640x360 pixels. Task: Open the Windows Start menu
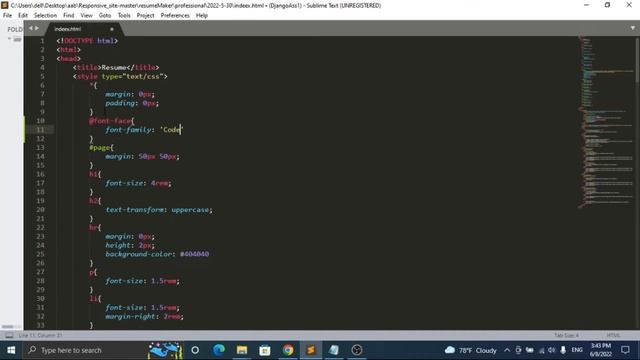pyautogui.click(x=11, y=350)
